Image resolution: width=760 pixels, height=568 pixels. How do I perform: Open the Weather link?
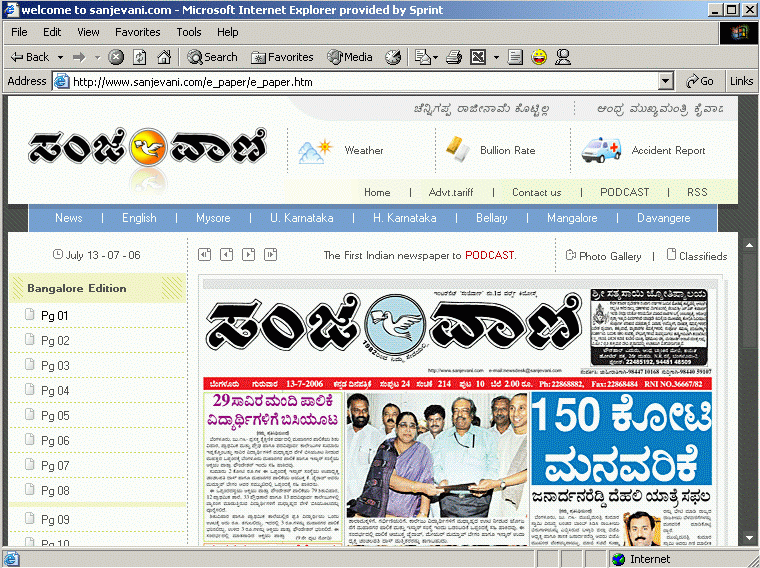click(364, 150)
